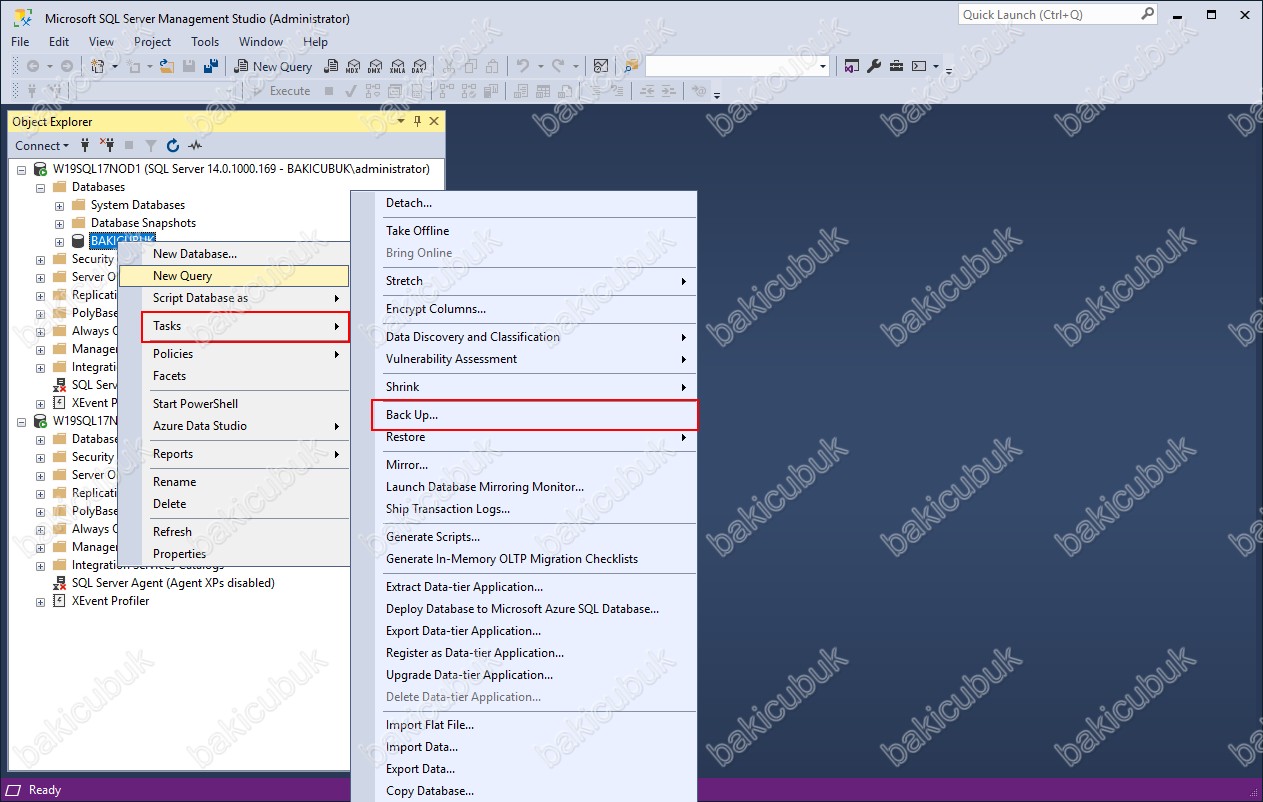Image resolution: width=1263 pixels, height=802 pixels.
Task: Choose Properties in the context menu
Action: point(234,554)
